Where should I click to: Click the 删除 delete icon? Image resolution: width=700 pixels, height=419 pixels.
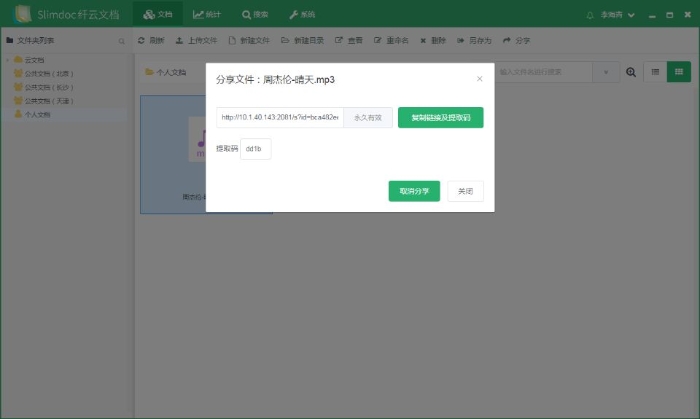(424, 41)
